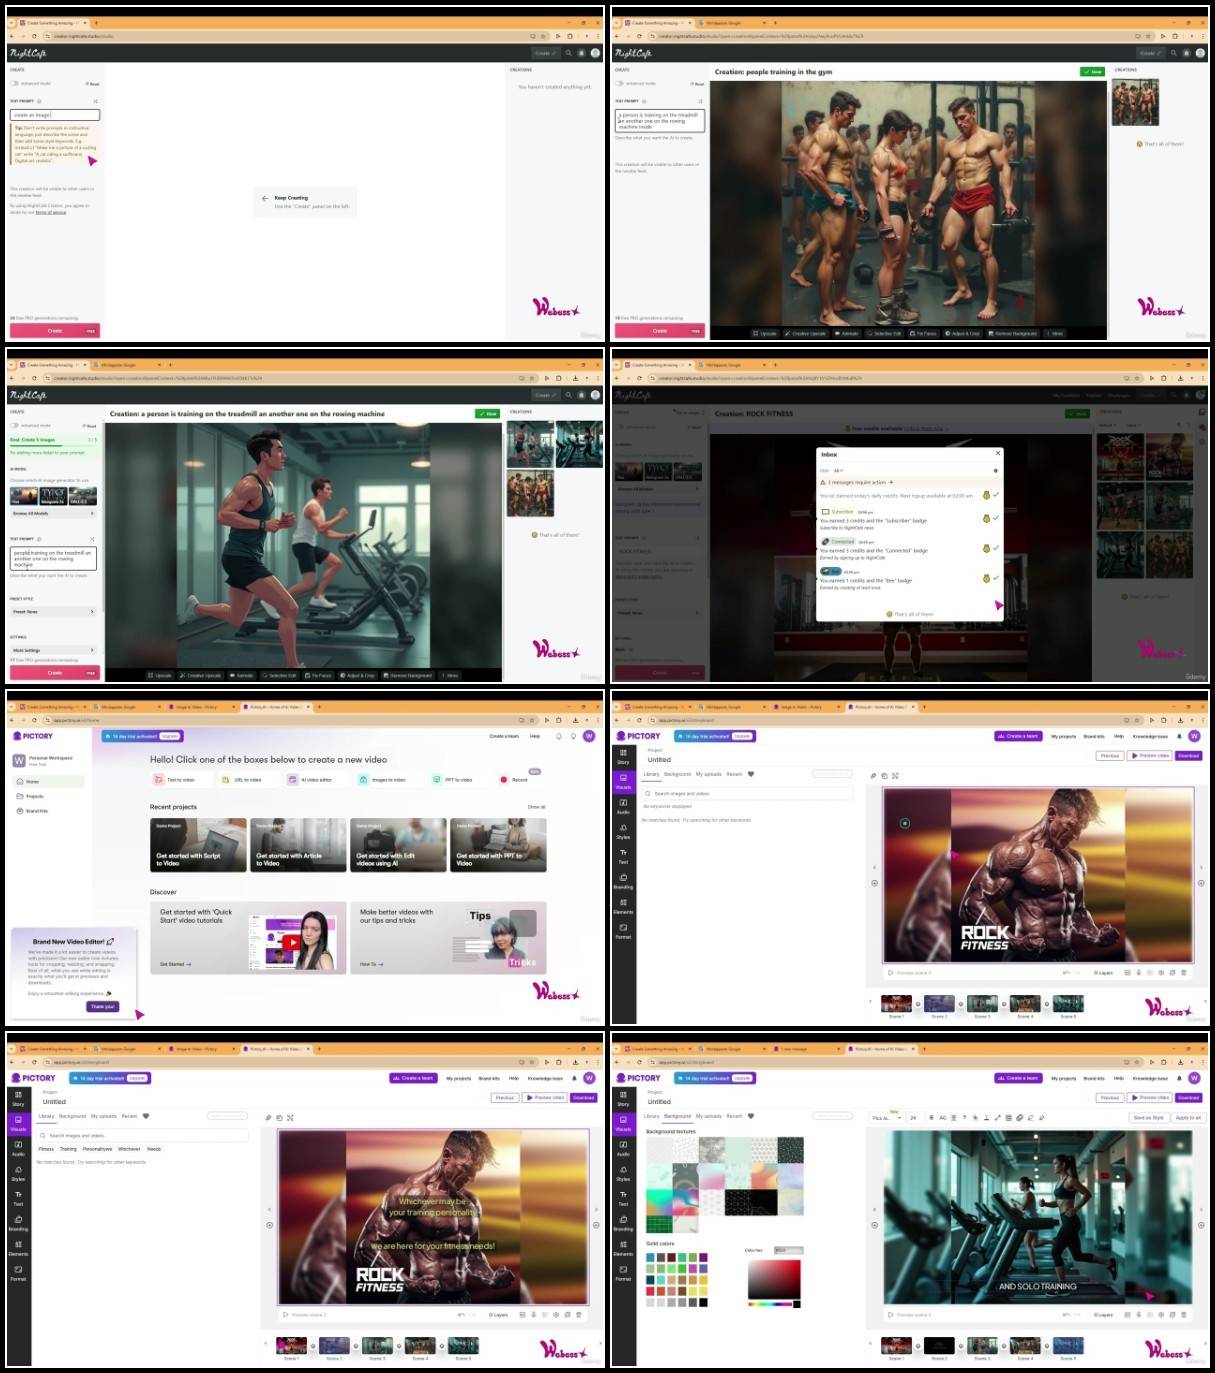Click Previous in the 'No keywords displayed' editor

pos(1110,756)
